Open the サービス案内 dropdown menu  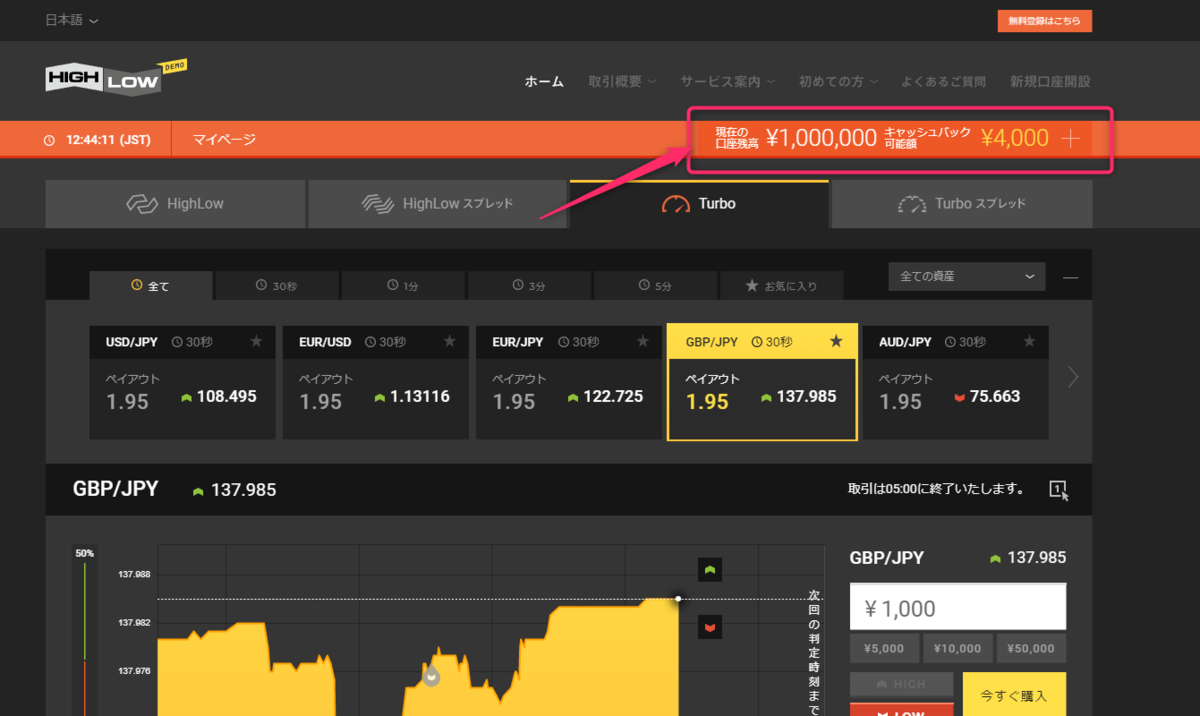tap(727, 81)
